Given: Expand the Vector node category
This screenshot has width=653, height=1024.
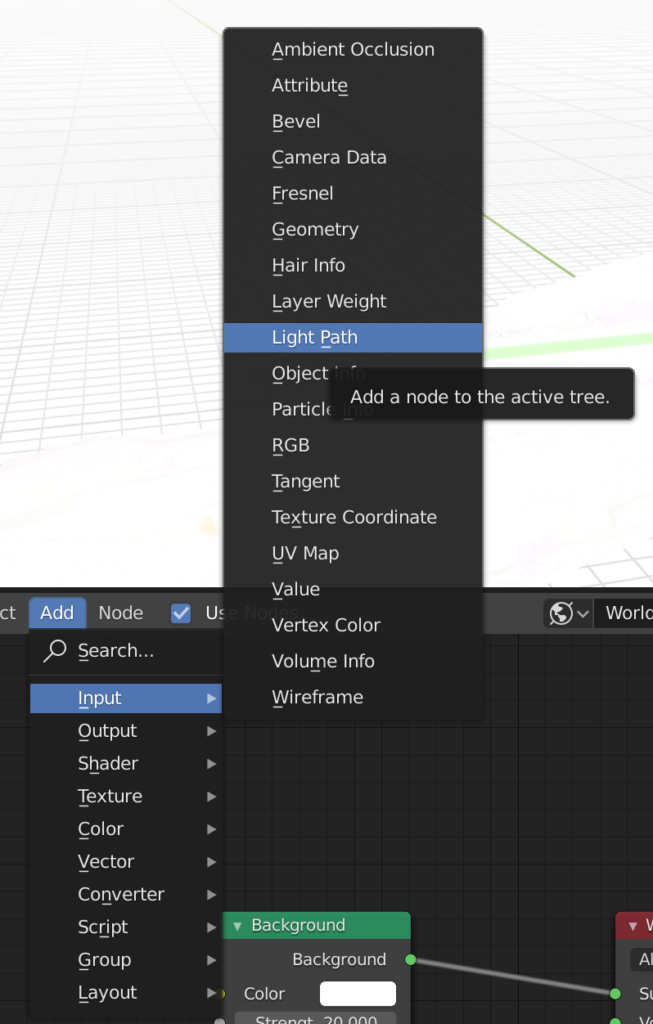Looking at the screenshot, I should (x=126, y=861).
